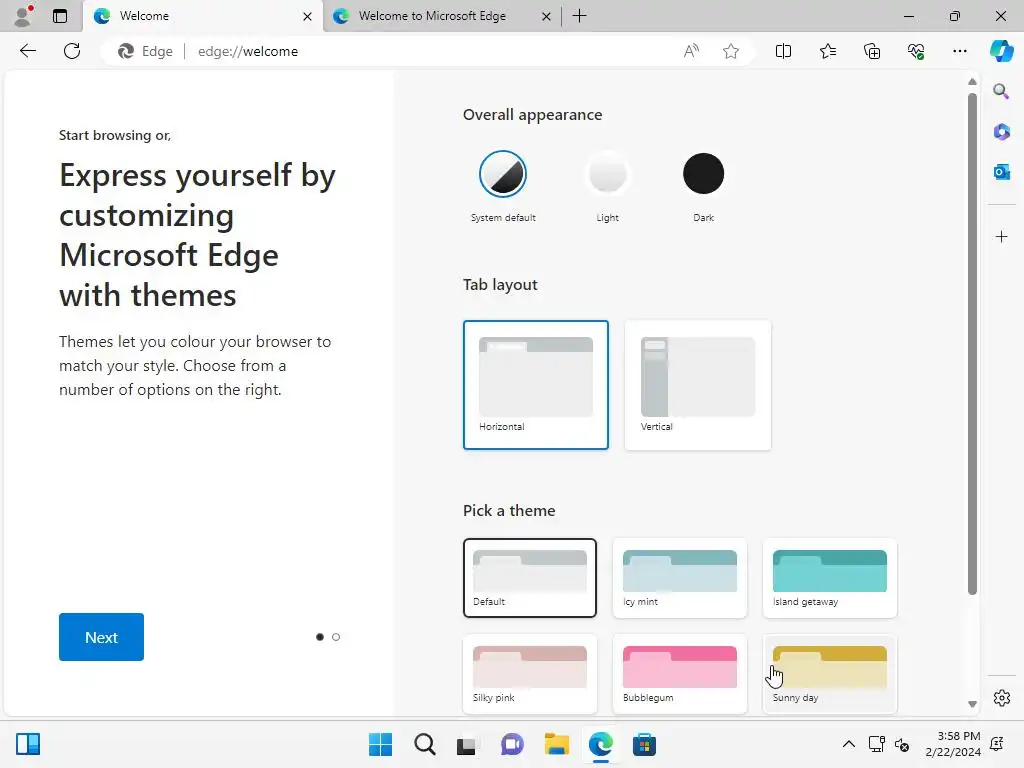Open Windows Start menu
The height and width of the screenshot is (768, 1024).
point(380,744)
